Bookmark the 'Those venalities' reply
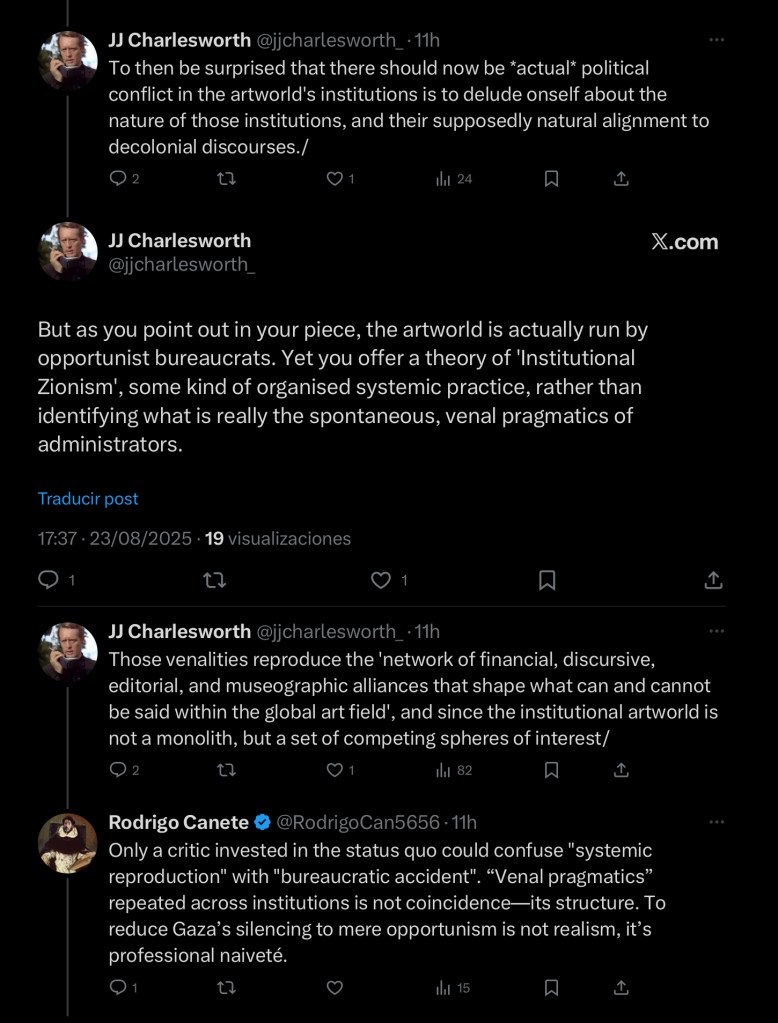This screenshot has height=1023, width=778. point(551,770)
